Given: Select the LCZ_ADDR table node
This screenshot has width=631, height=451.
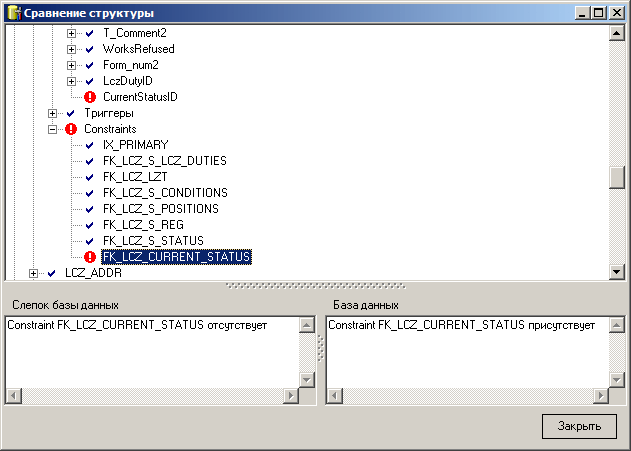Looking at the screenshot, I should pos(93,273).
